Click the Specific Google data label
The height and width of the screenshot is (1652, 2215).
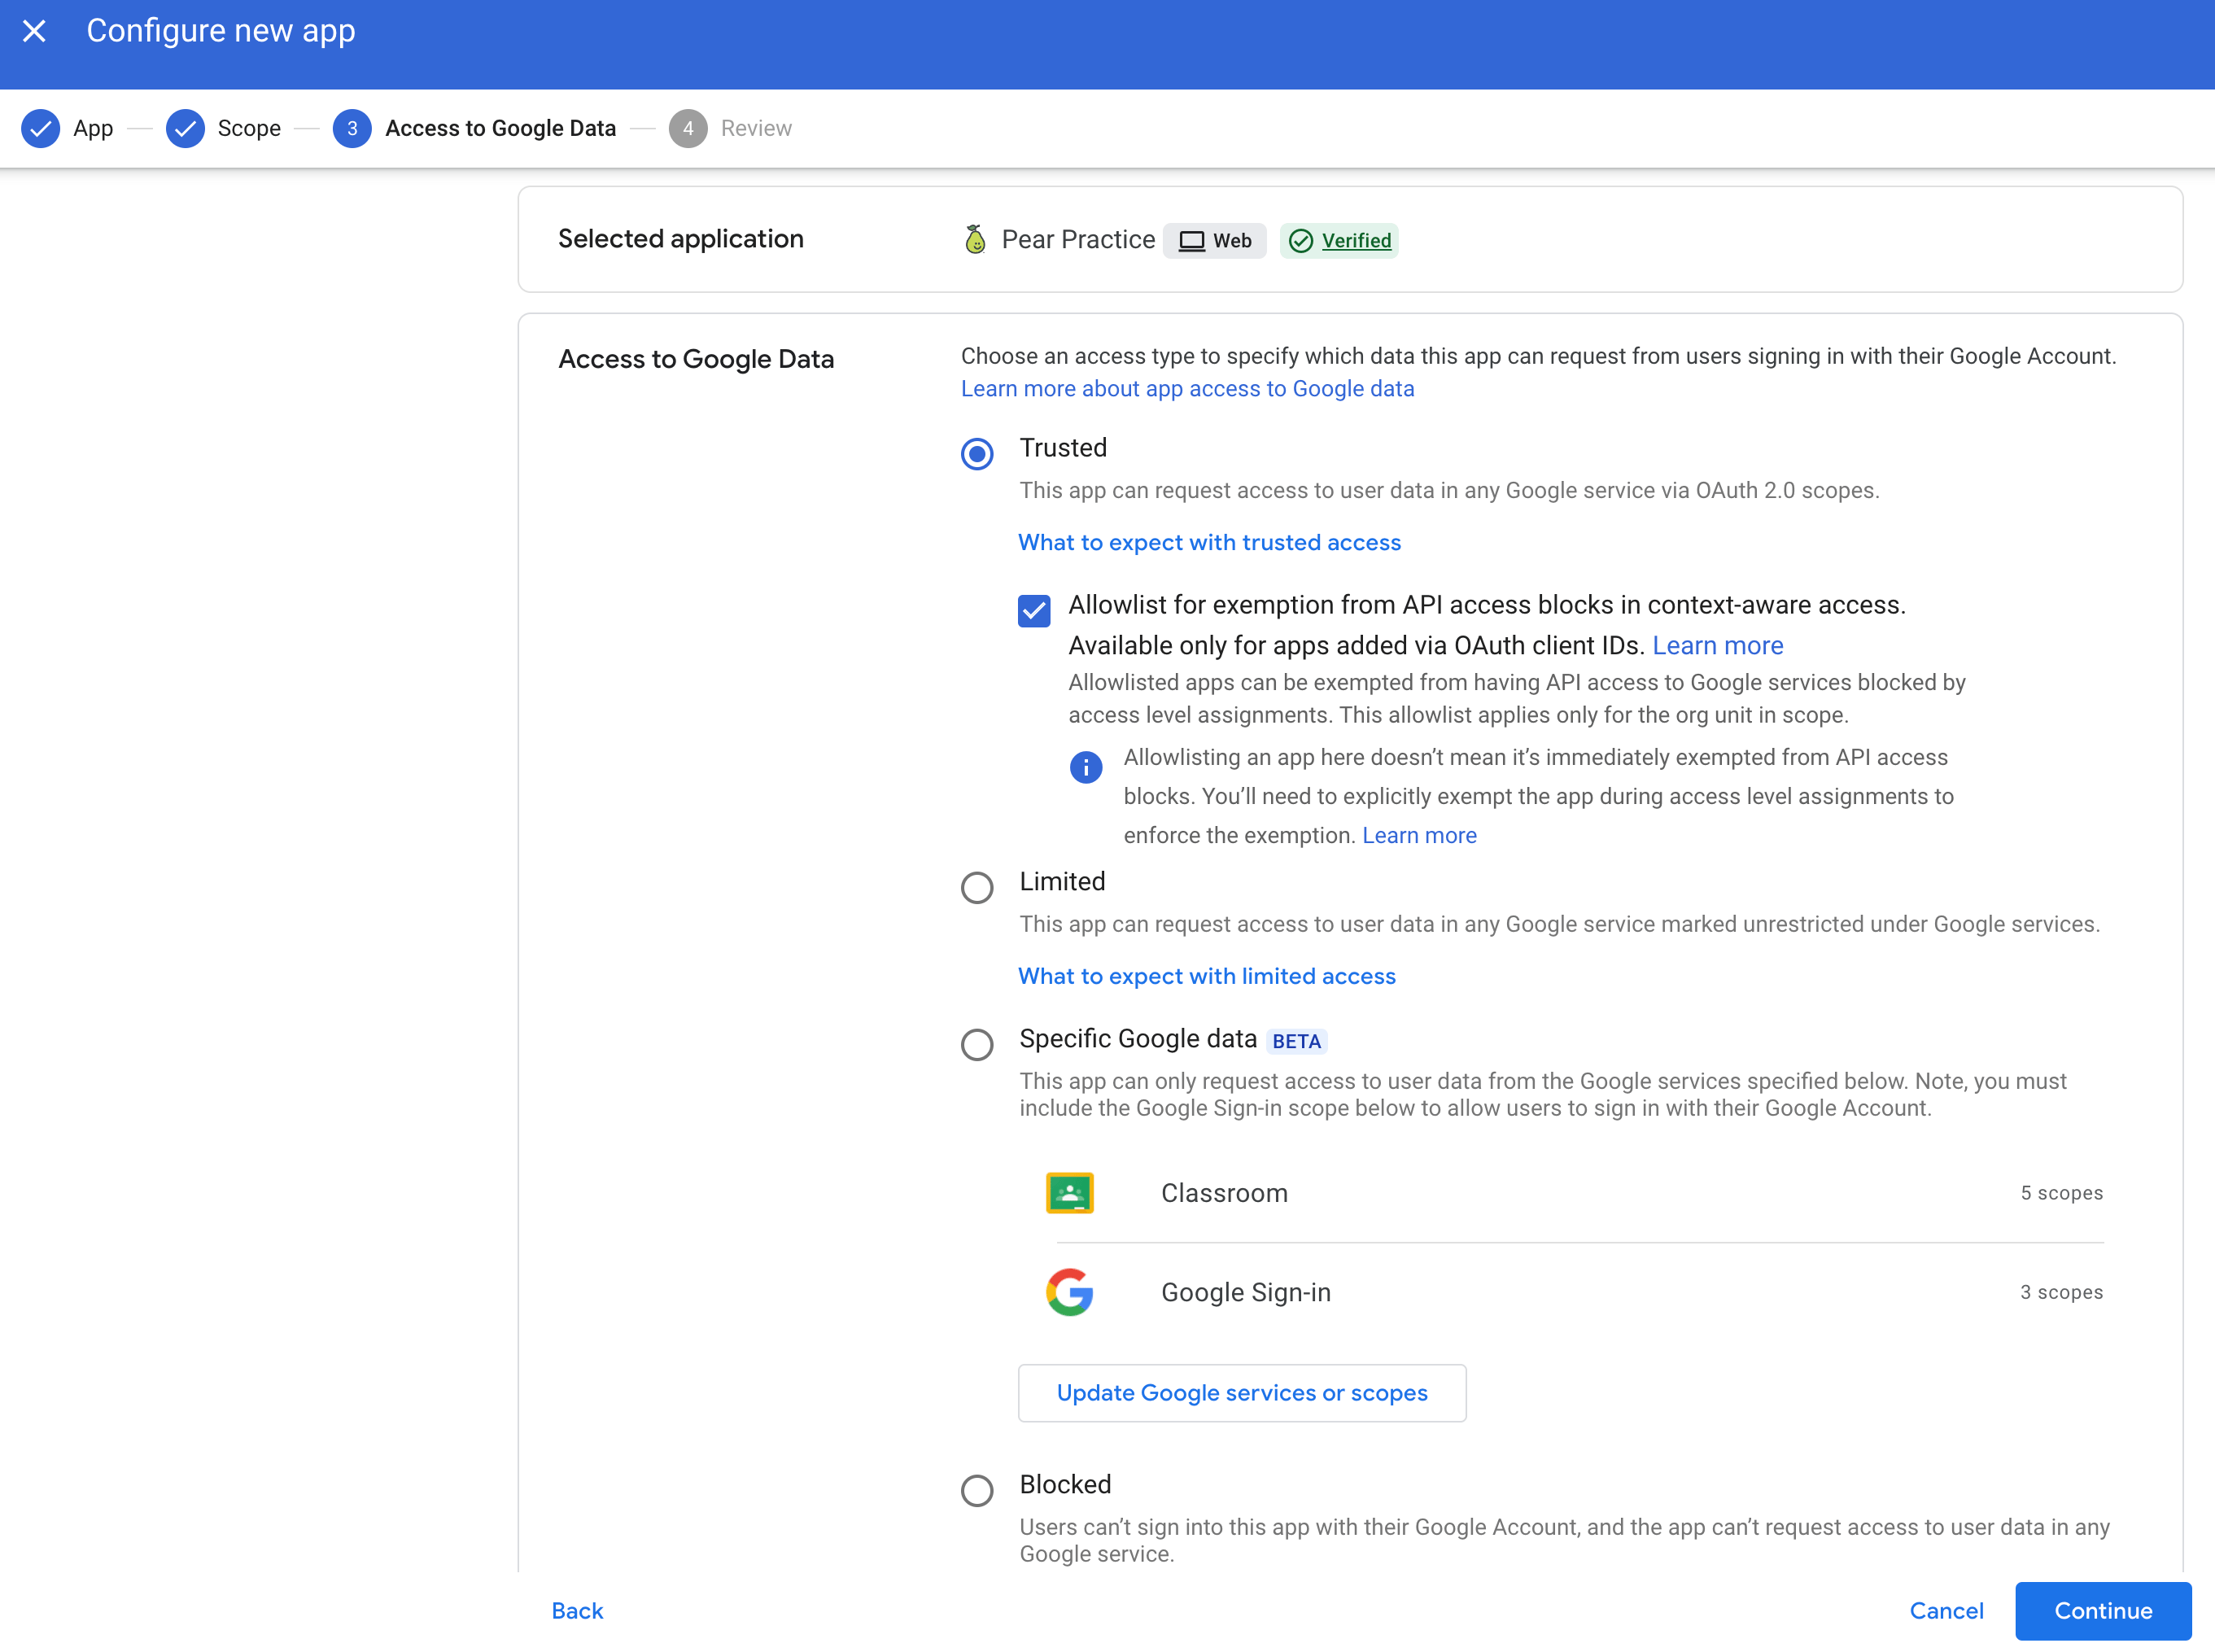coord(1138,1039)
